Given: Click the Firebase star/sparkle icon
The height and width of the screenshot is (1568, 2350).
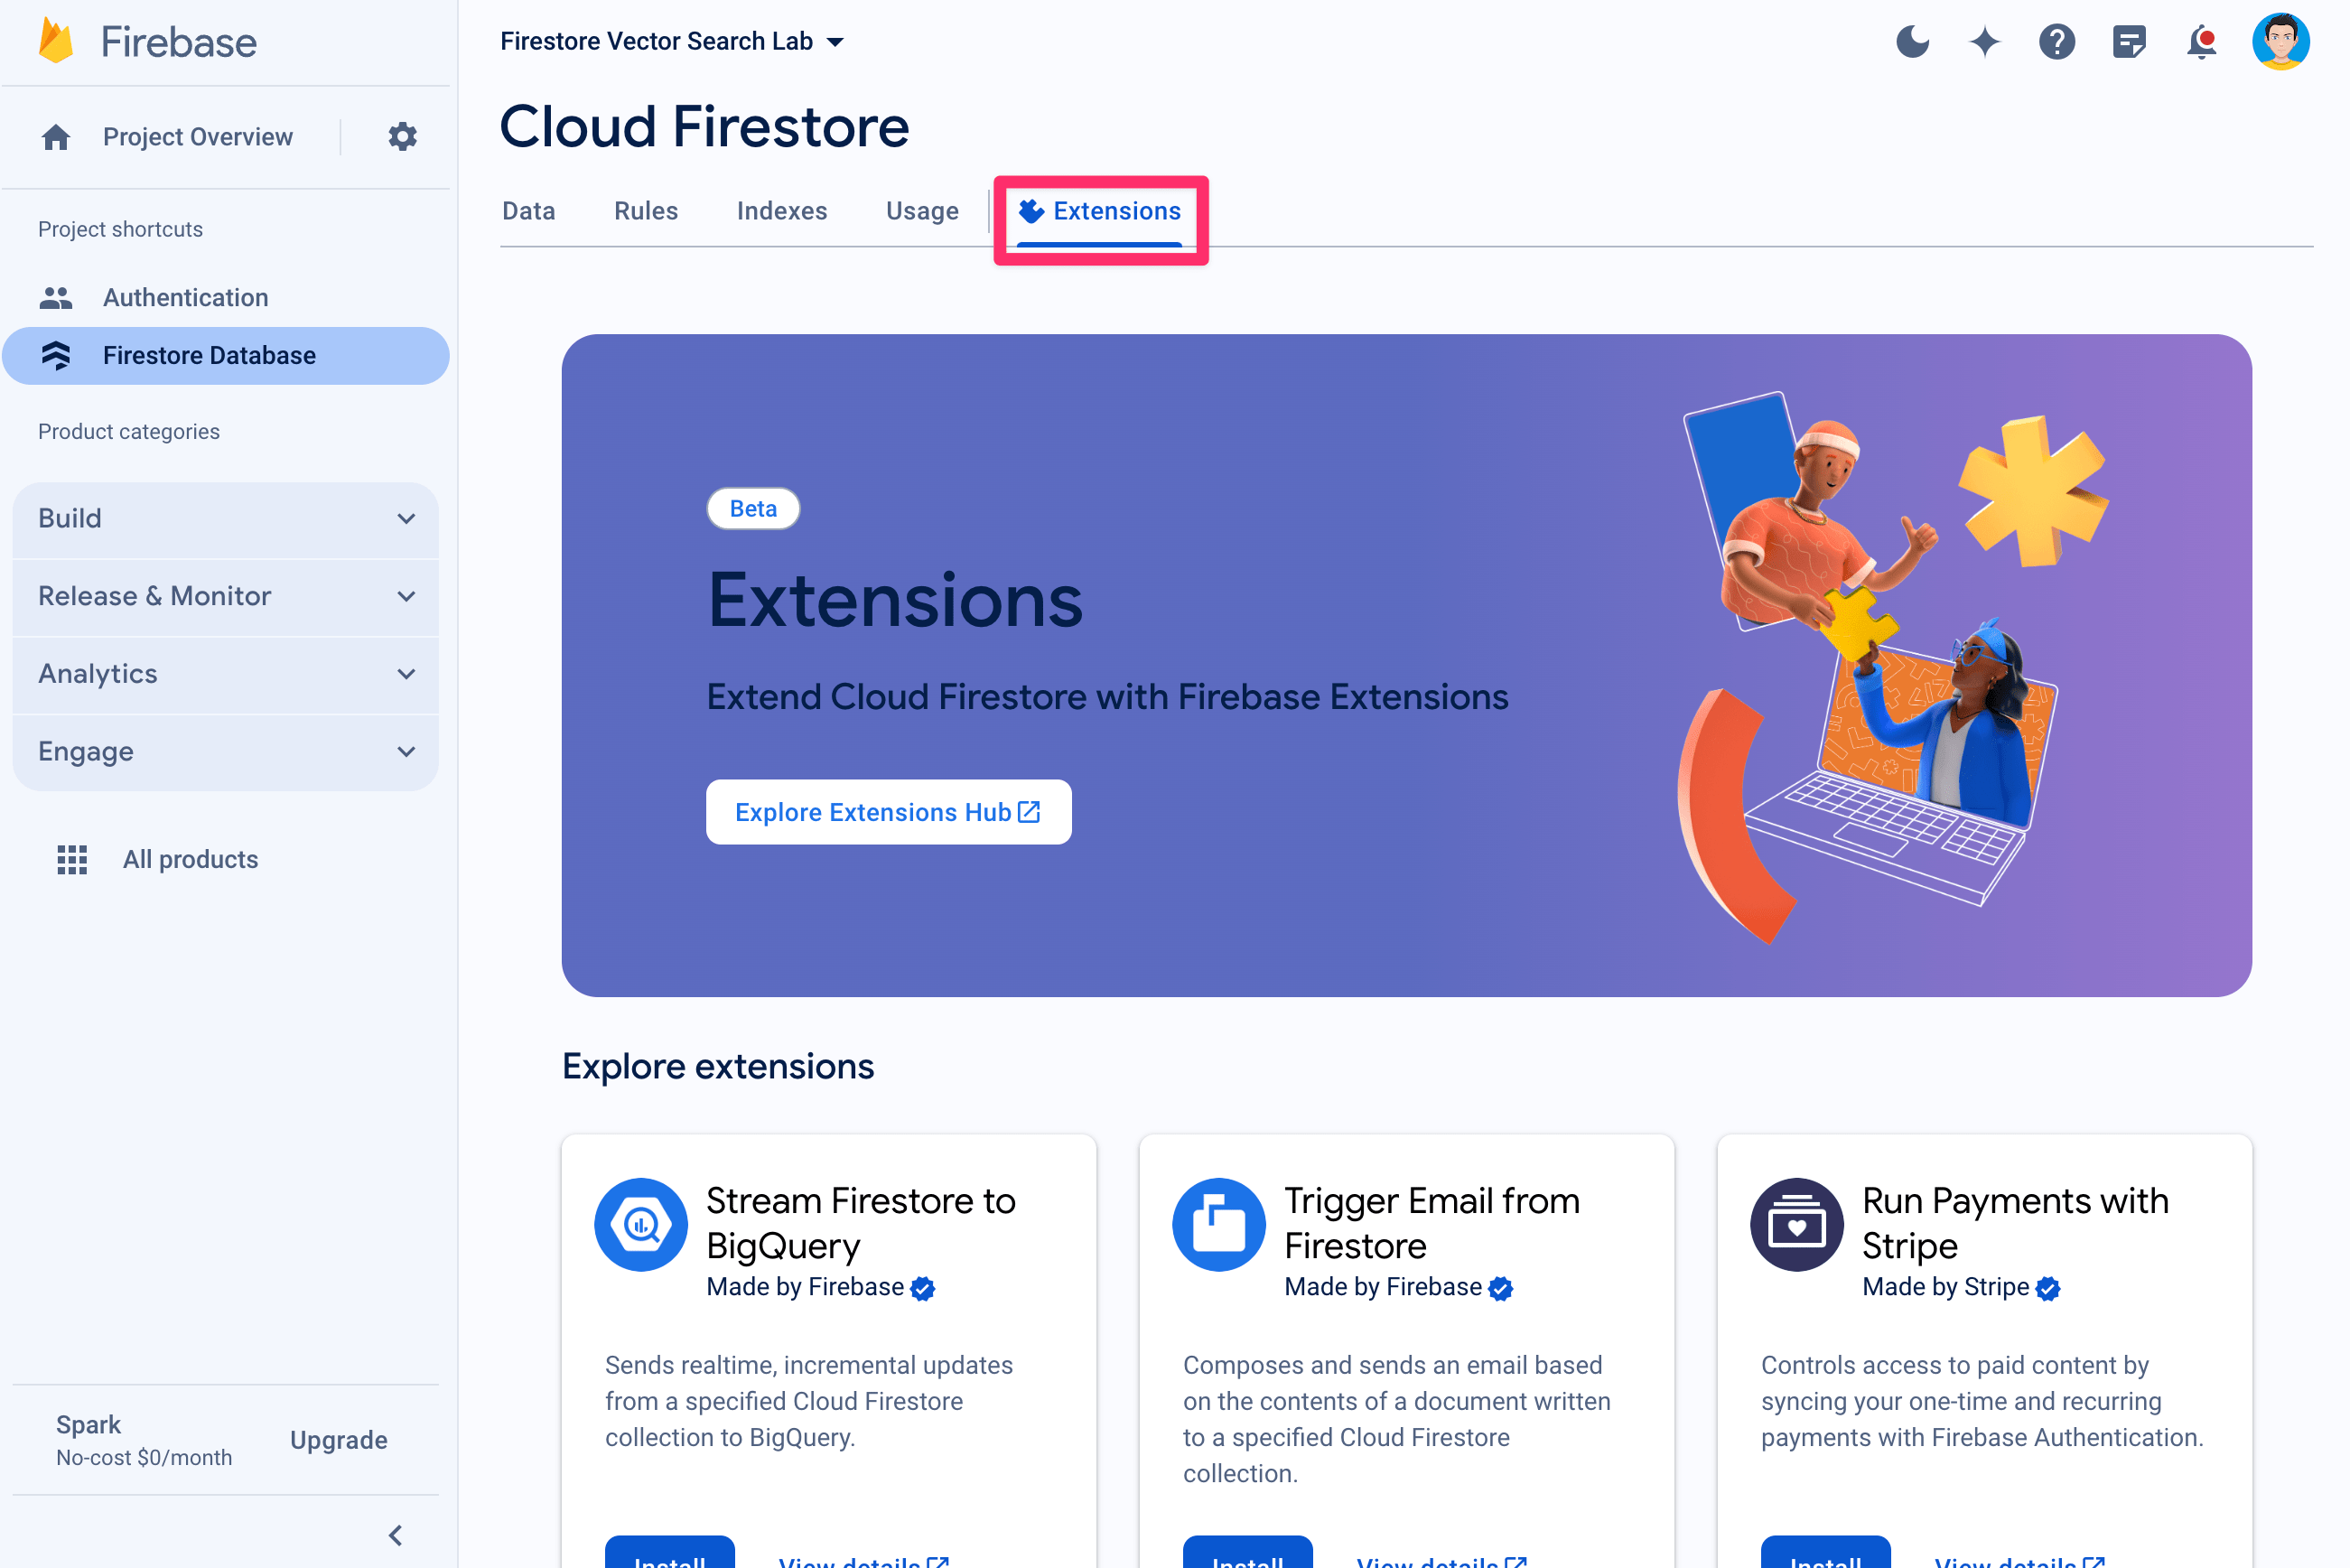Looking at the screenshot, I should (1986, 41).
